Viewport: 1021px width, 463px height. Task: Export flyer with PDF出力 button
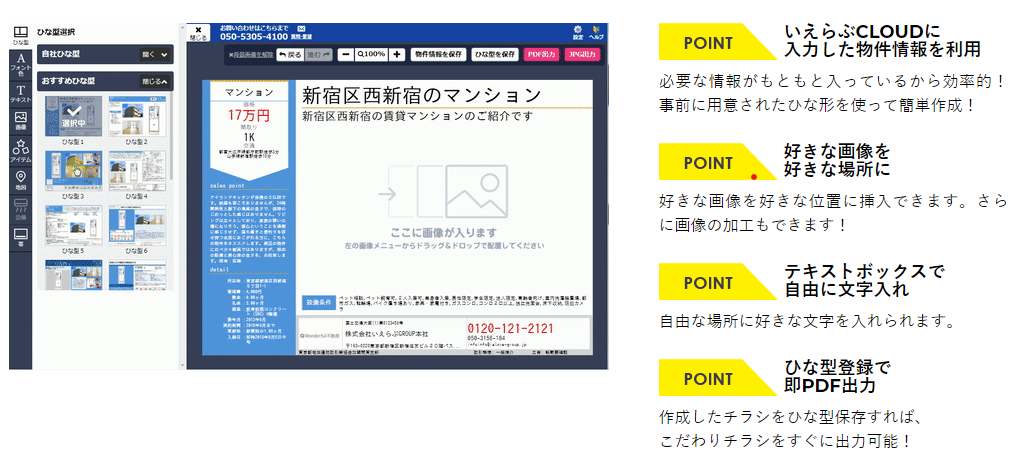(x=542, y=54)
